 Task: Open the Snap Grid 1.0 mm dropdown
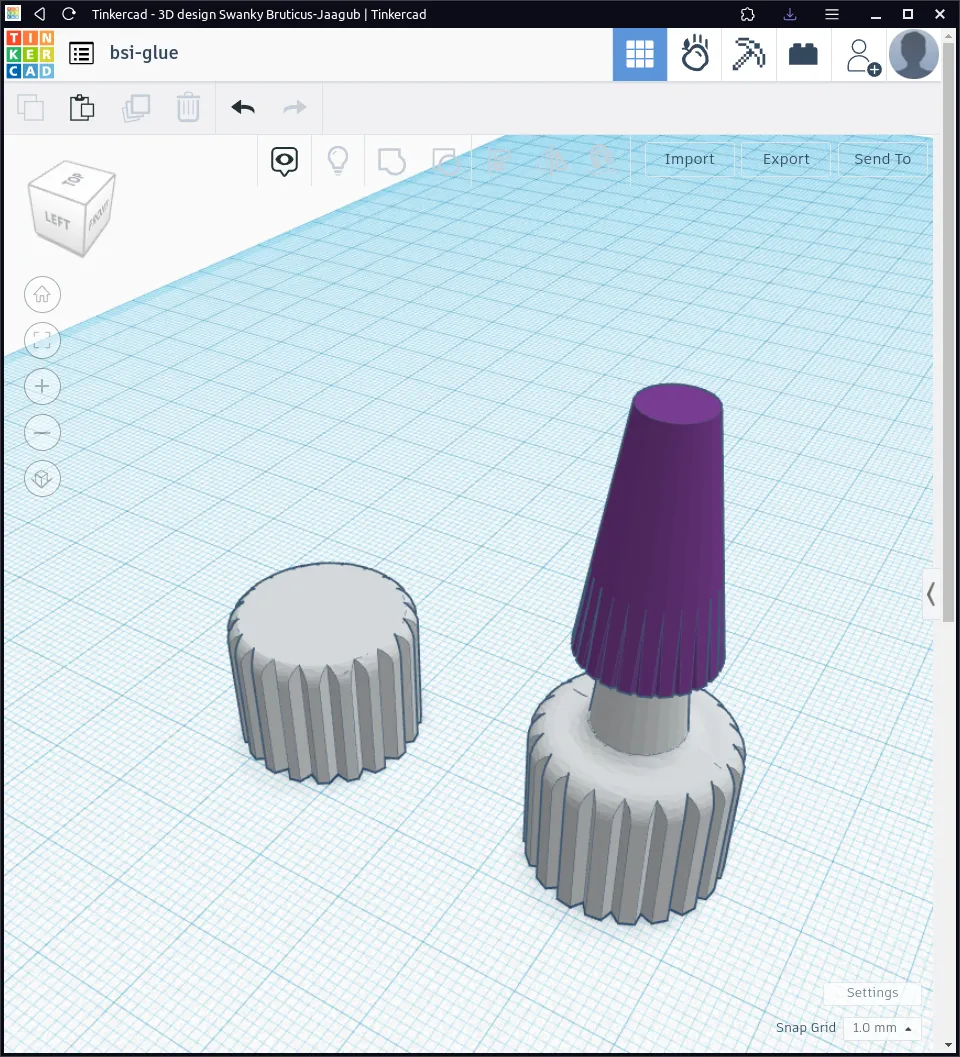[882, 1028]
